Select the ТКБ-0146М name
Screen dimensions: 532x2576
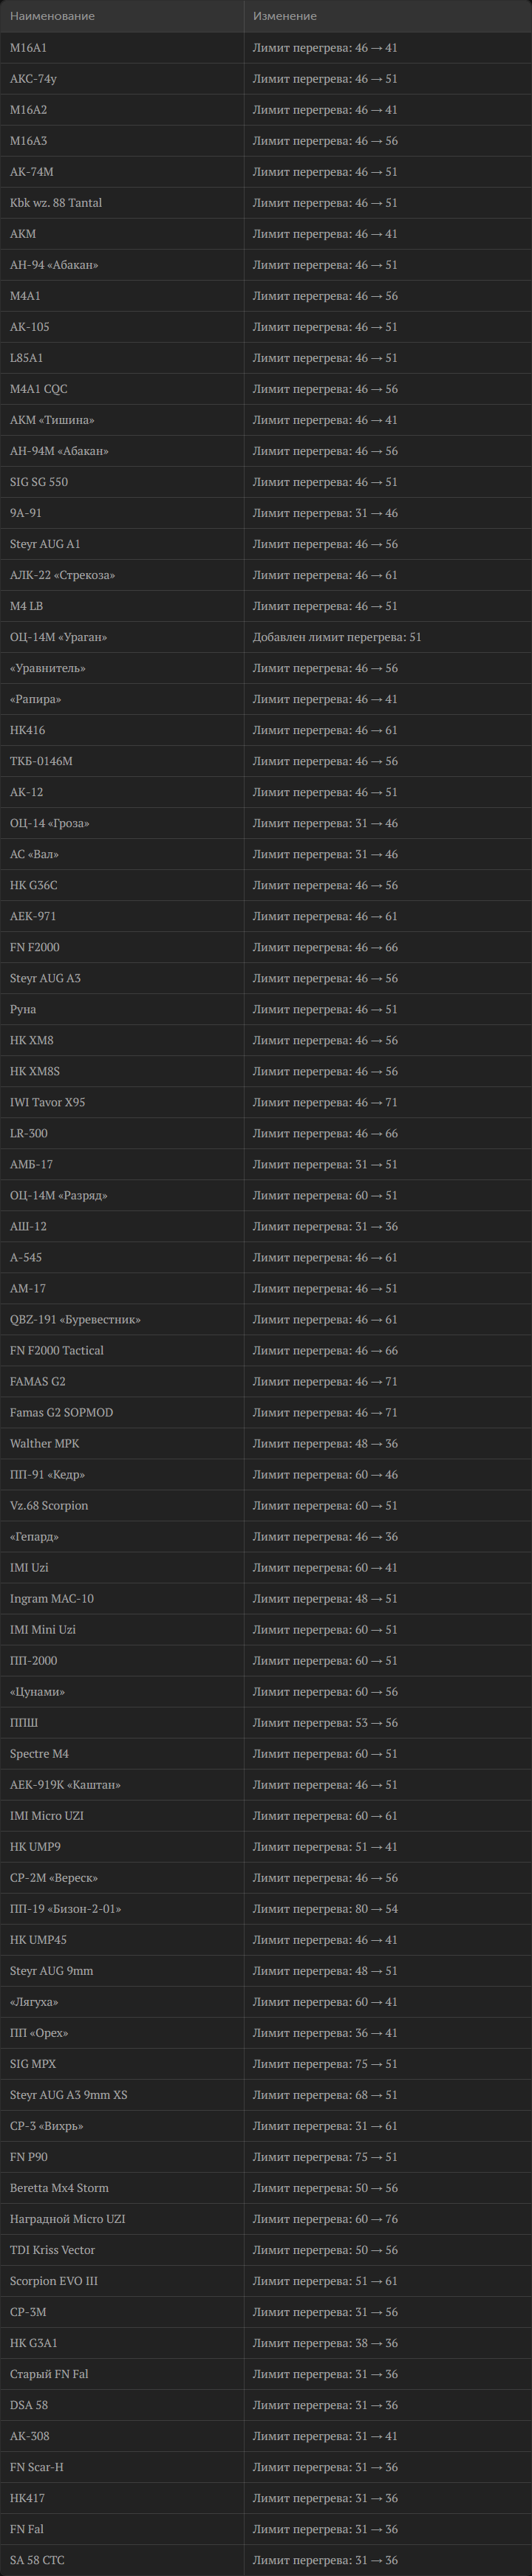point(41,761)
